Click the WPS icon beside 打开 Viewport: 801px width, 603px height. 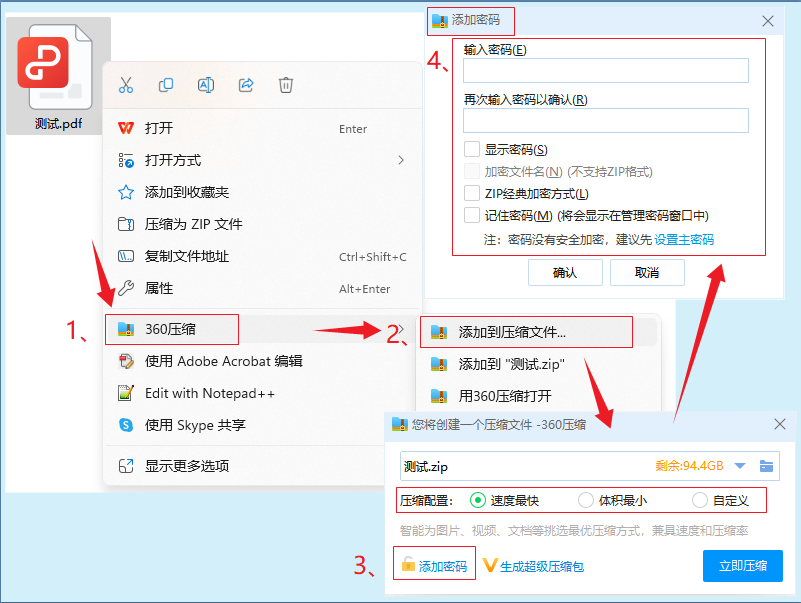coord(126,128)
